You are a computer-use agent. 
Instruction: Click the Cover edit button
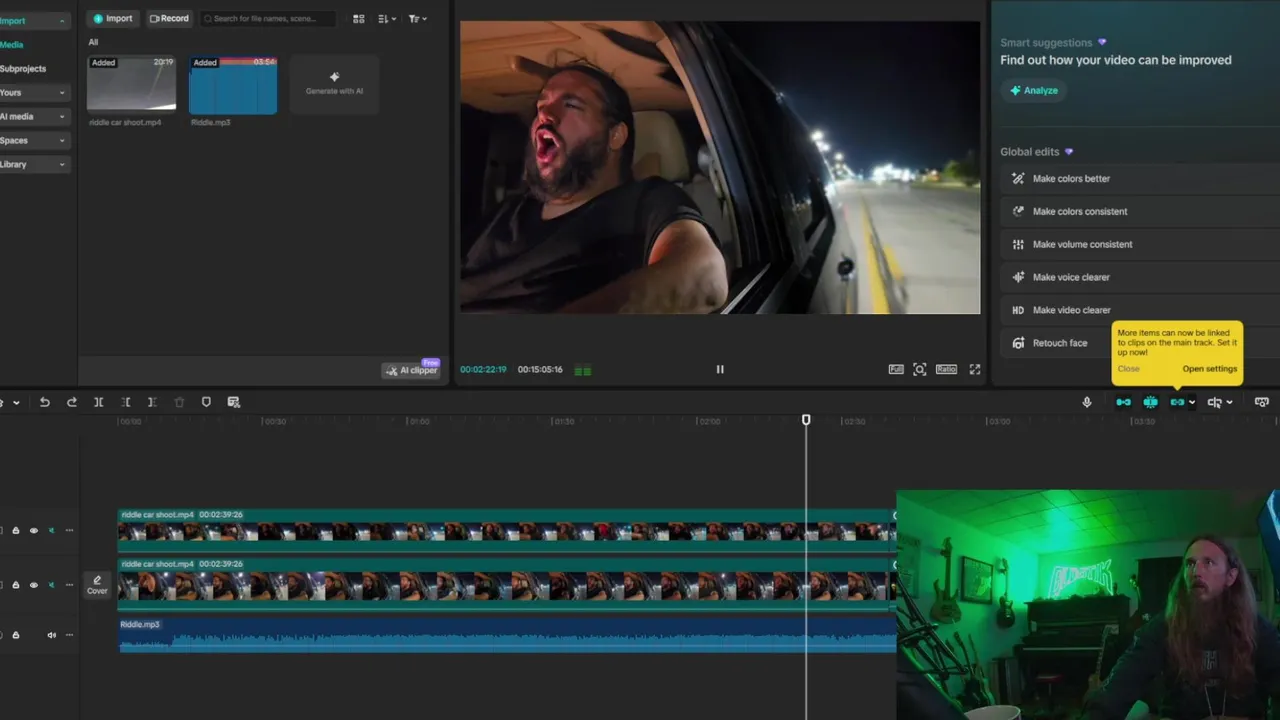97,585
